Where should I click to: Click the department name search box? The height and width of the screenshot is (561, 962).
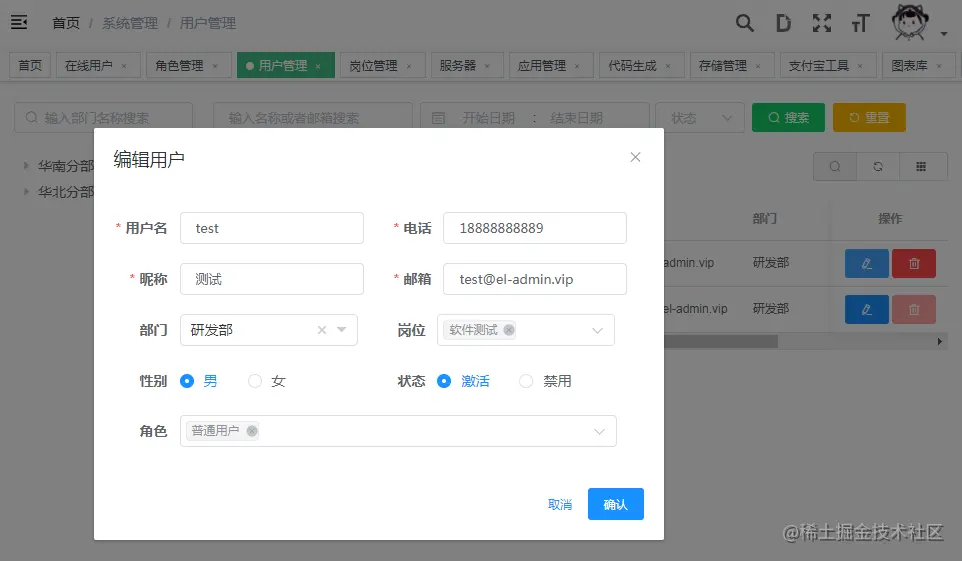click(x=104, y=117)
